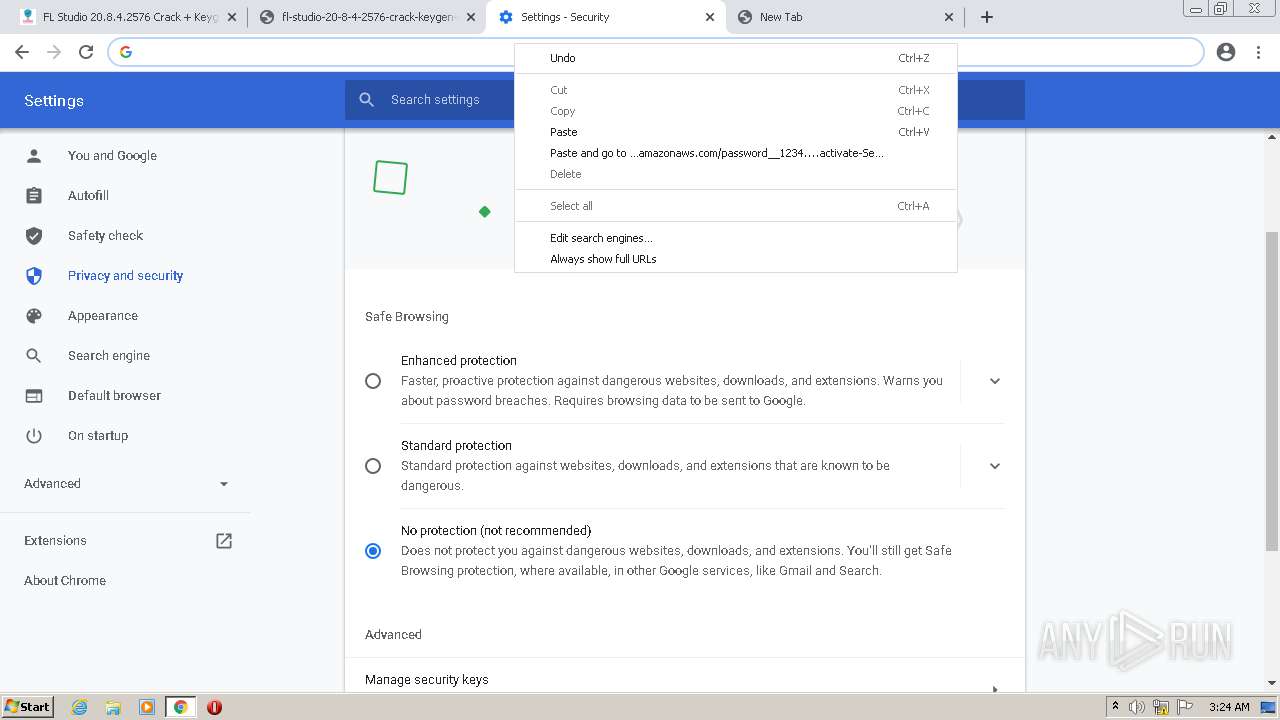
Task: Select the No protection radio button
Action: click(x=373, y=551)
